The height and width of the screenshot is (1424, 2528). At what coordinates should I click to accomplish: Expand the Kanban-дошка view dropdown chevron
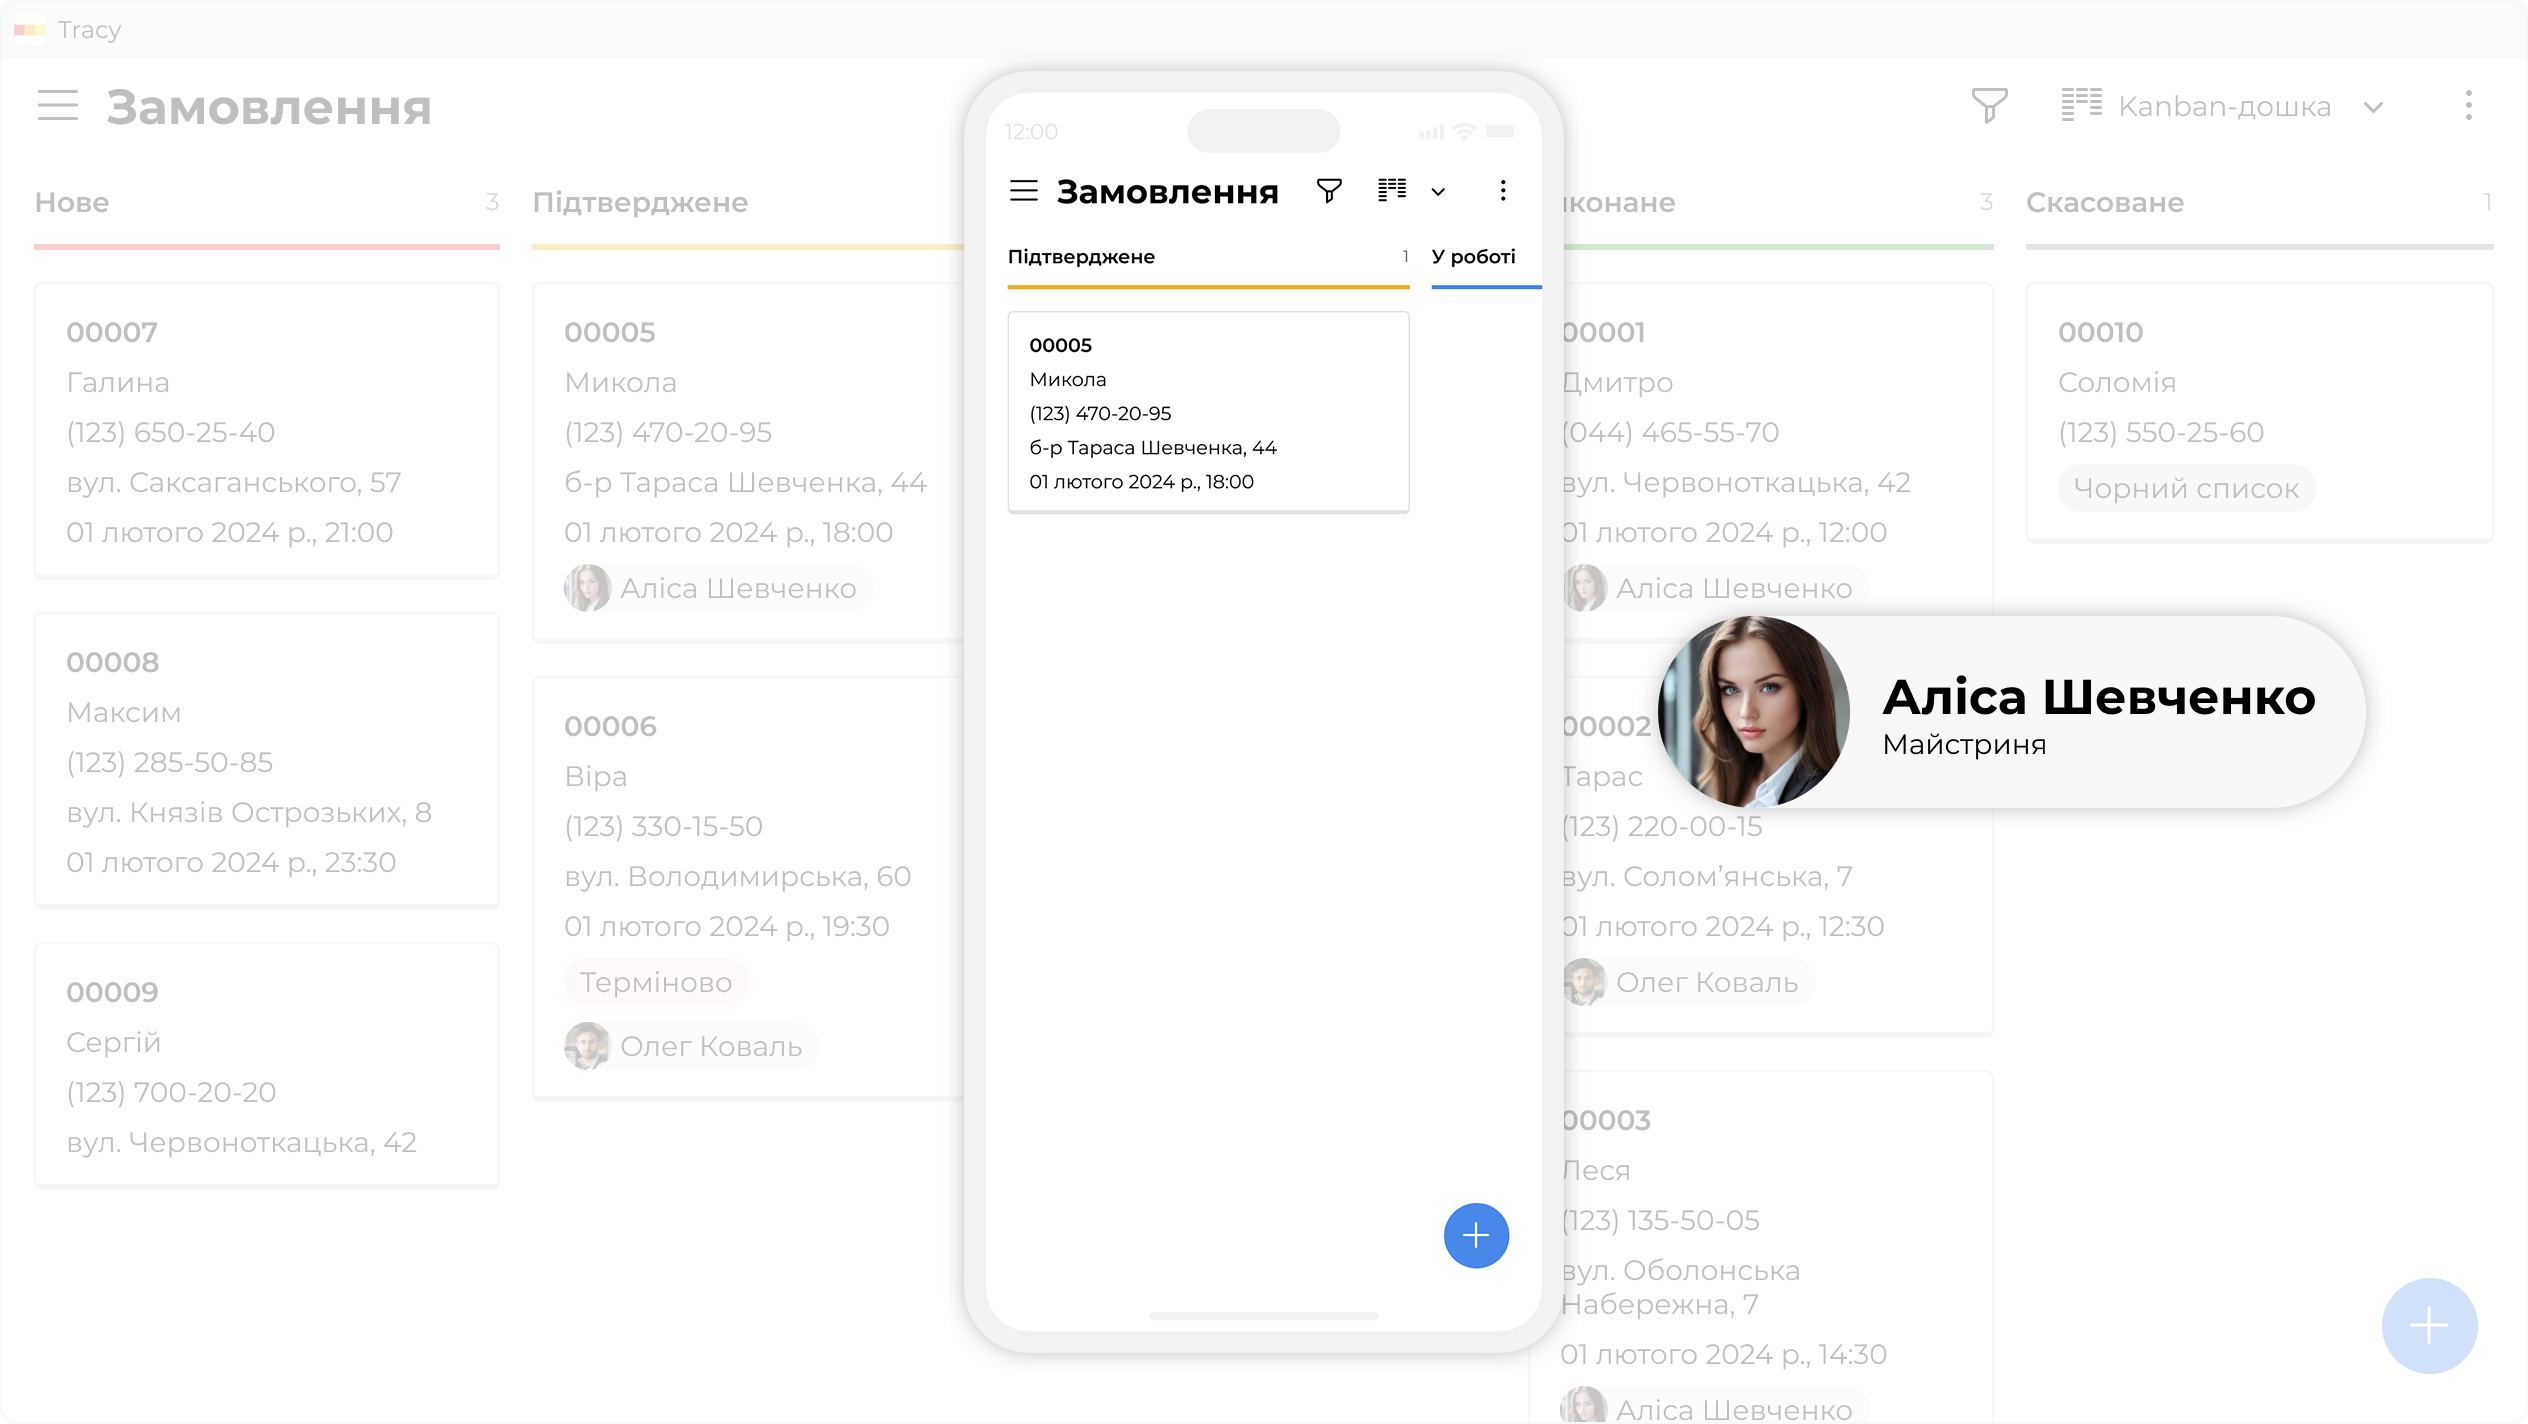2374,108
